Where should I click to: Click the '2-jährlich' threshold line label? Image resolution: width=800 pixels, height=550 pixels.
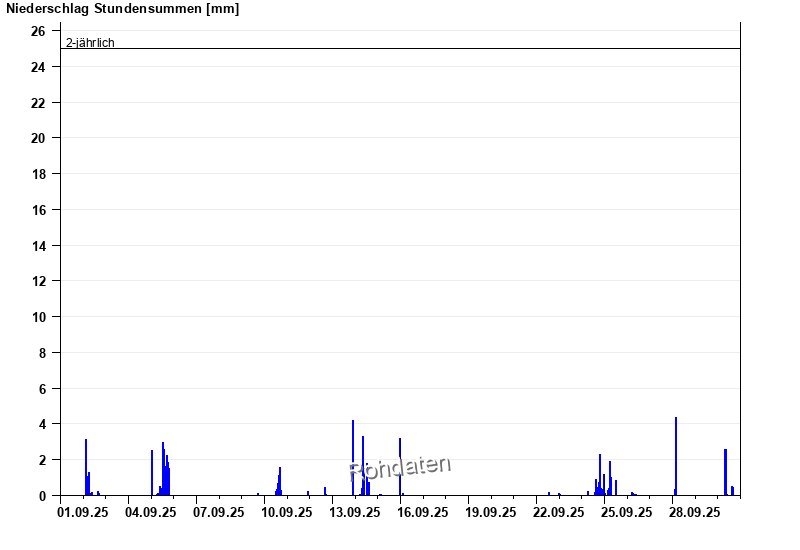tap(90, 42)
